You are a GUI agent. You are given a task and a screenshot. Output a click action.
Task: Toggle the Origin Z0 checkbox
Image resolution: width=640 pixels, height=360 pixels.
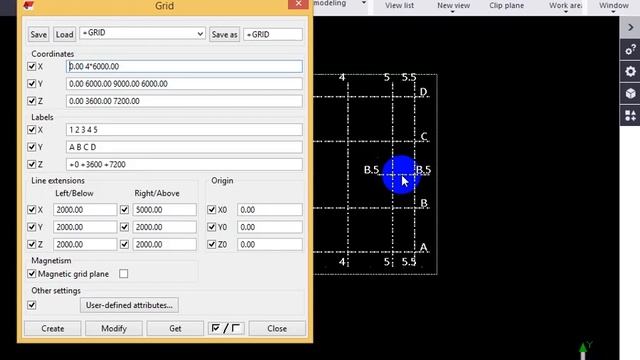click(211, 244)
